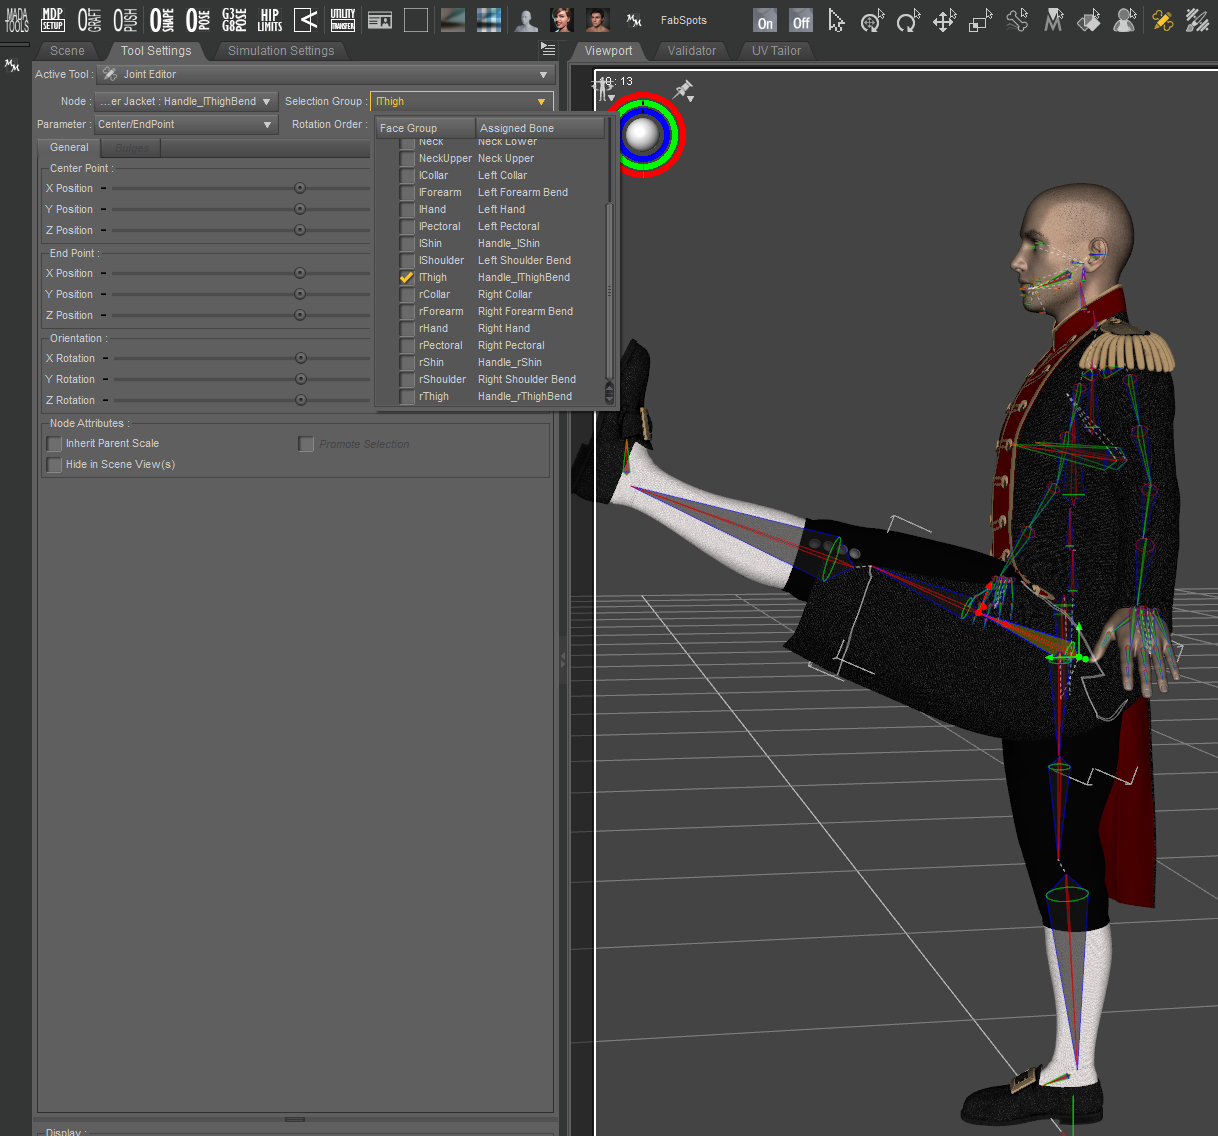1218x1136 pixels.
Task: Select the Translate move tool
Action: (945, 20)
